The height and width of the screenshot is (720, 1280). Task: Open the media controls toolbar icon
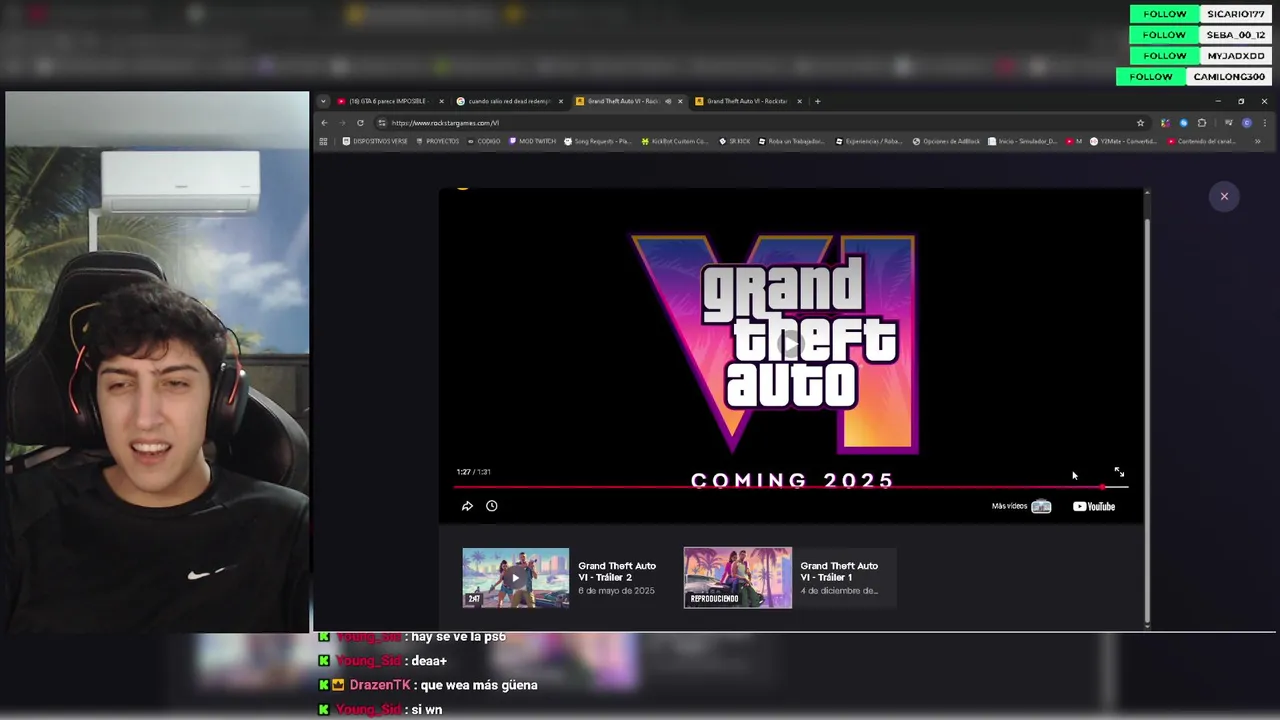click(x=1228, y=123)
